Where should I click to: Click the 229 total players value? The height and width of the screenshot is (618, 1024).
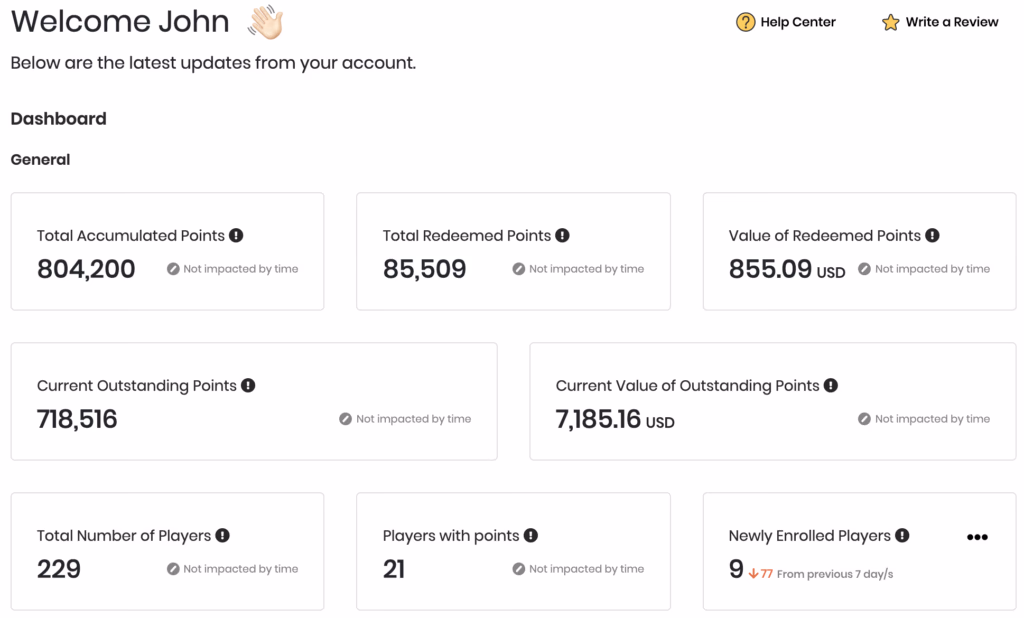59,569
